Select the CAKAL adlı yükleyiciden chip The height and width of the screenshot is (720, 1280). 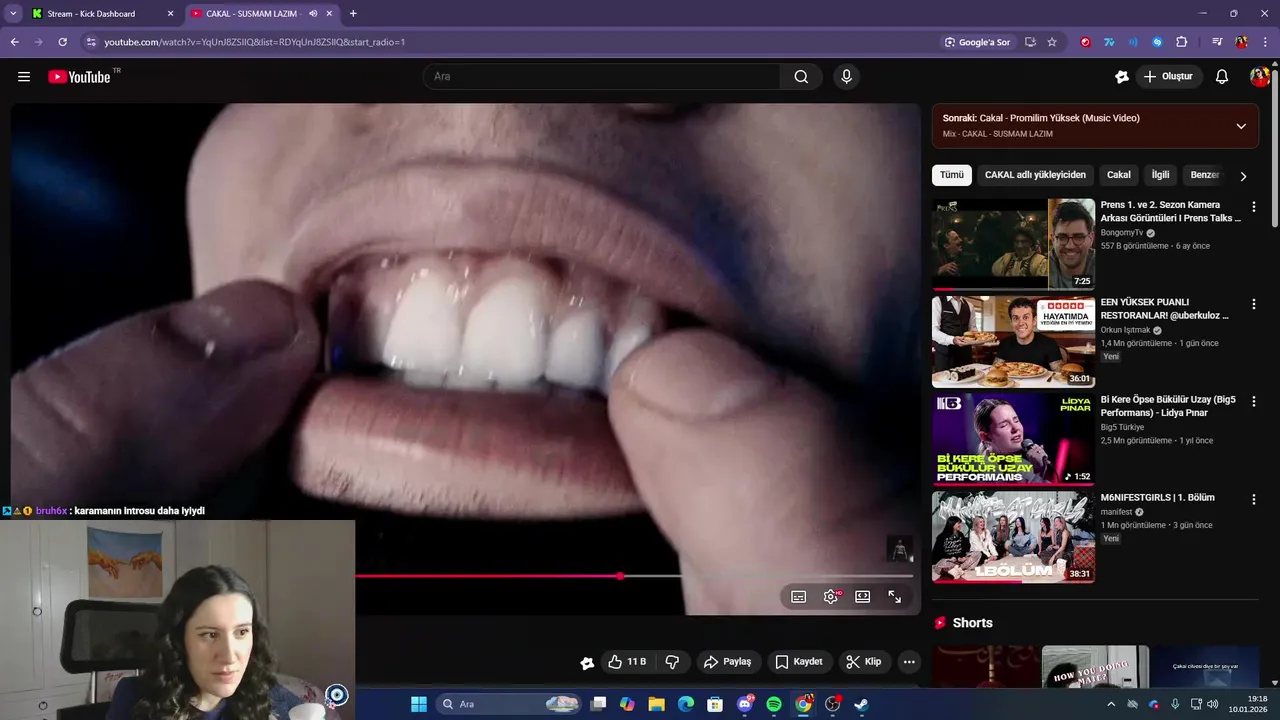tap(1035, 175)
